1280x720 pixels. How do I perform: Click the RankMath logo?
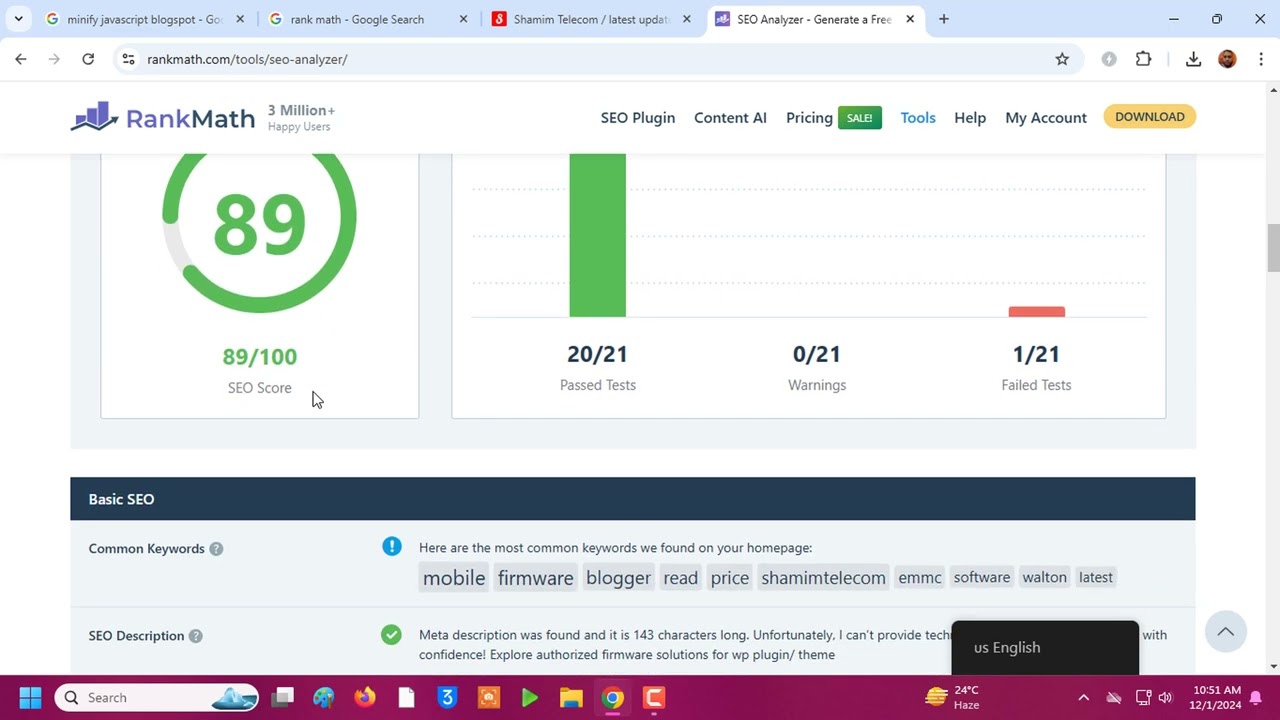pos(163,118)
